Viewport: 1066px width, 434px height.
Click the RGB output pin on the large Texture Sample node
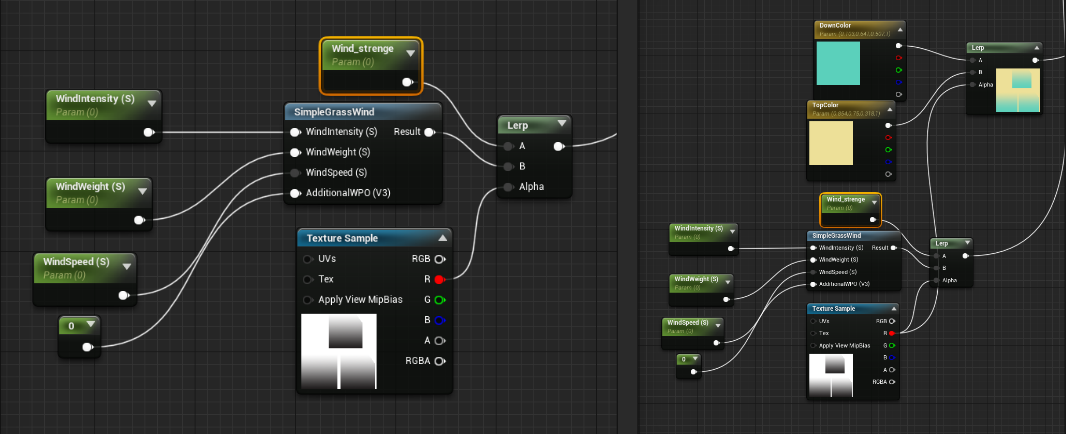click(440, 259)
